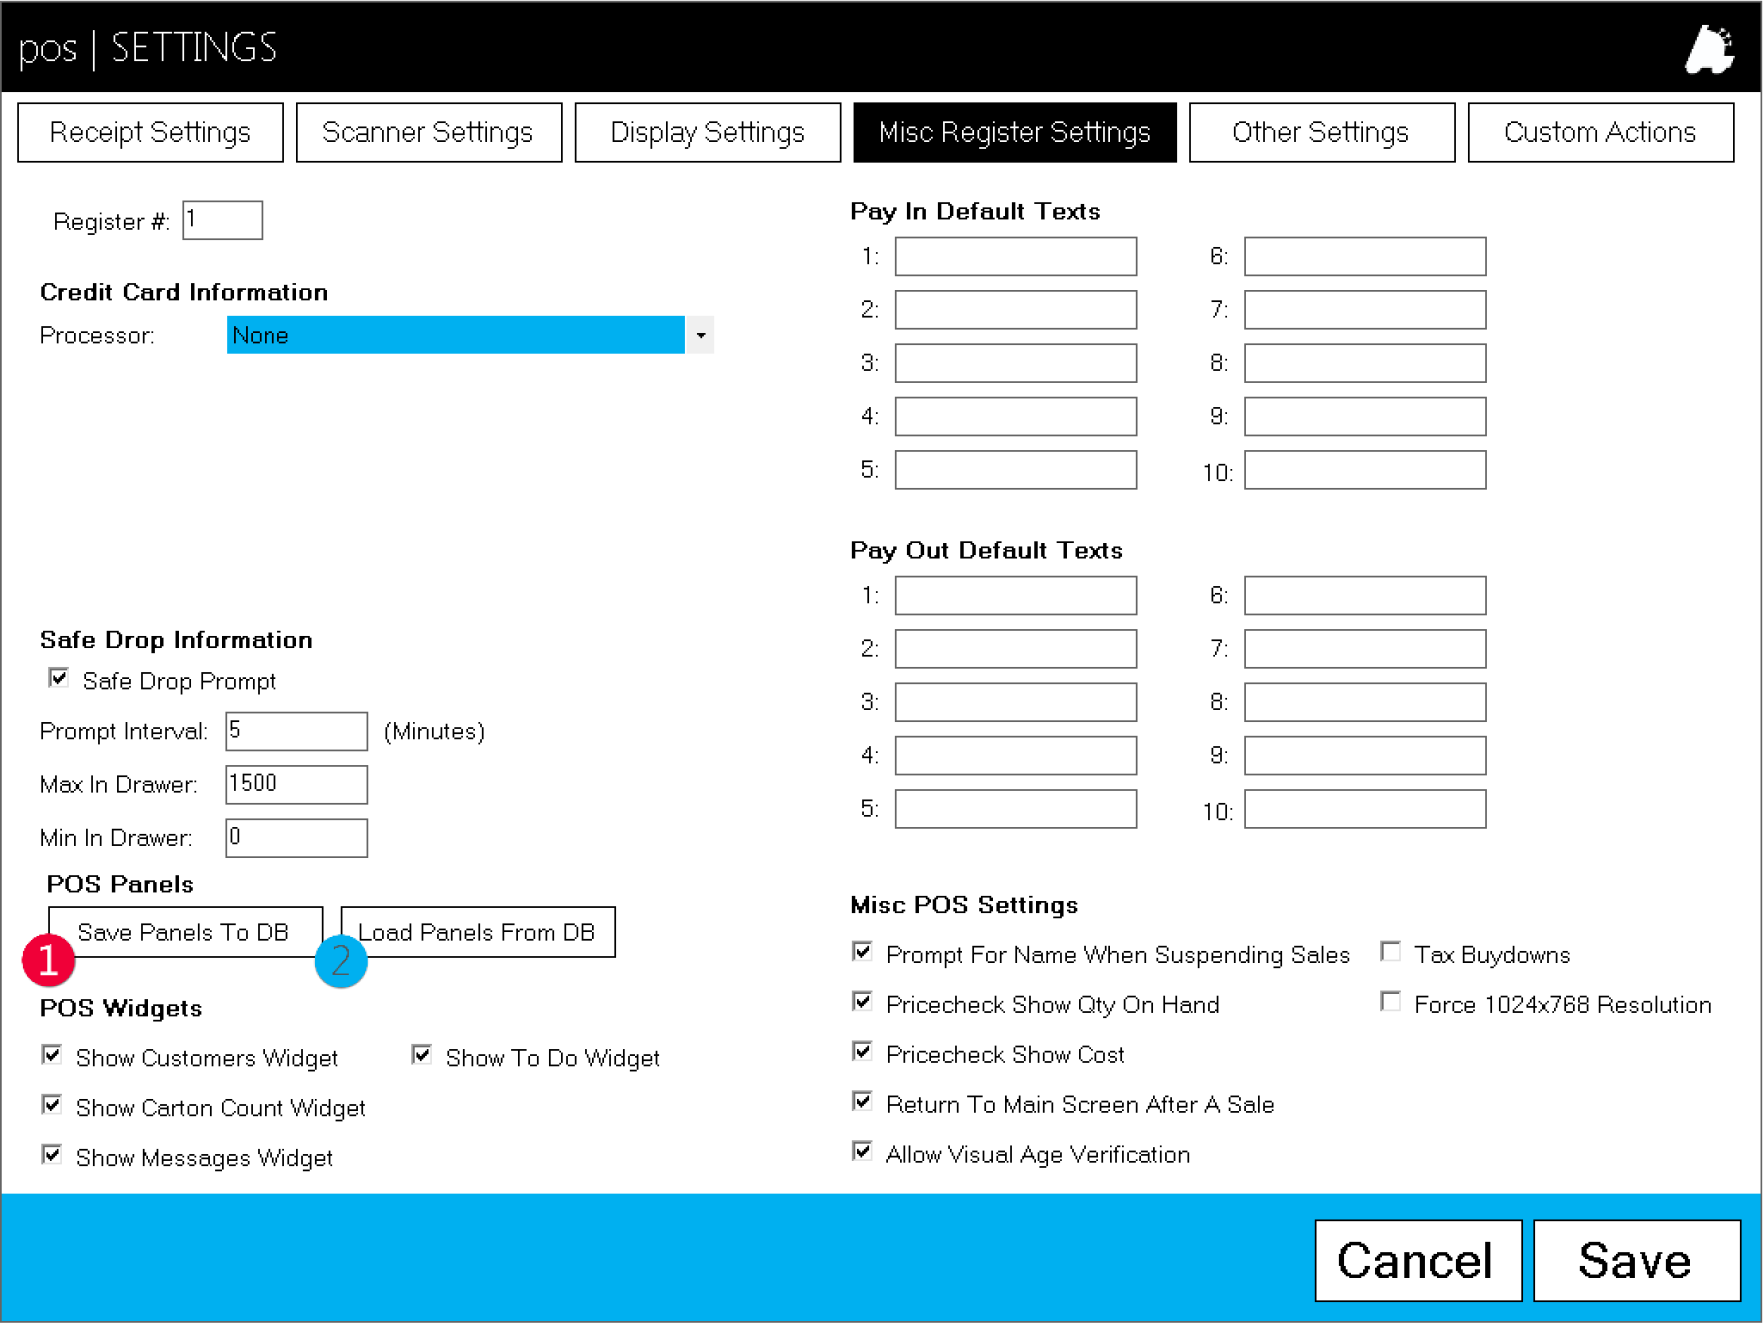This screenshot has width=1763, height=1323.
Task: Click Pay In Default Text field 7
Action: (x=1365, y=309)
